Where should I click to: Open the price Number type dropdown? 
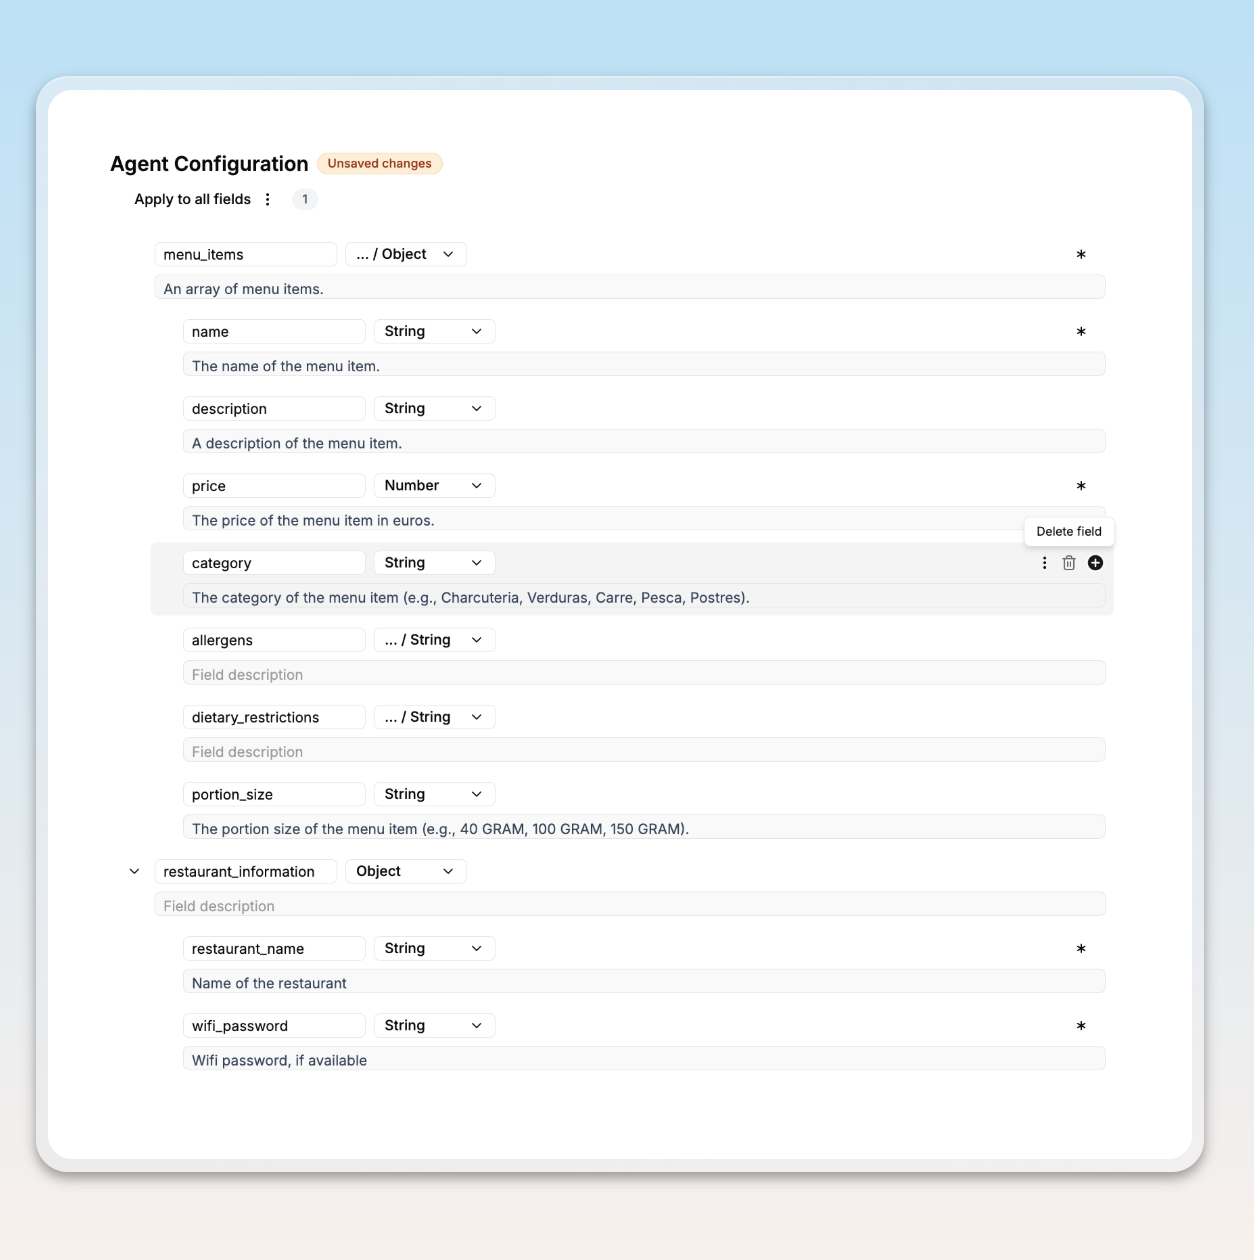pyautogui.click(x=434, y=486)
